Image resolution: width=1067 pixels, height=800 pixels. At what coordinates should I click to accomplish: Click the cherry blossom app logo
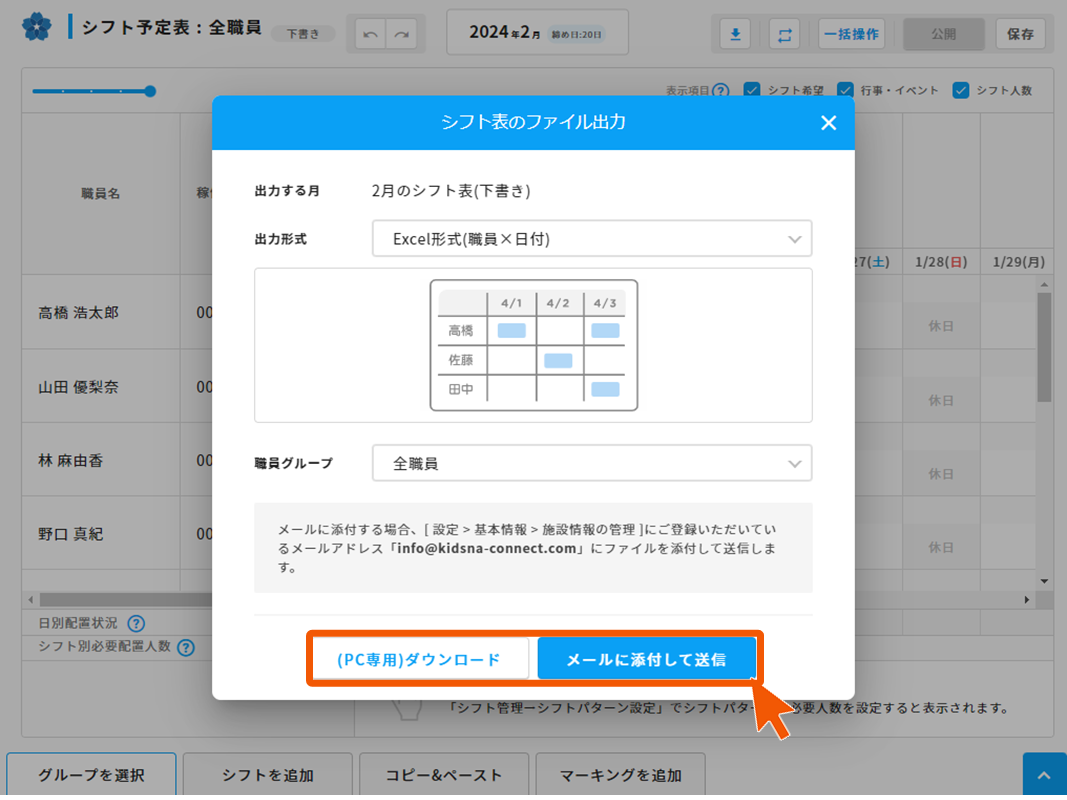(37, 26)
